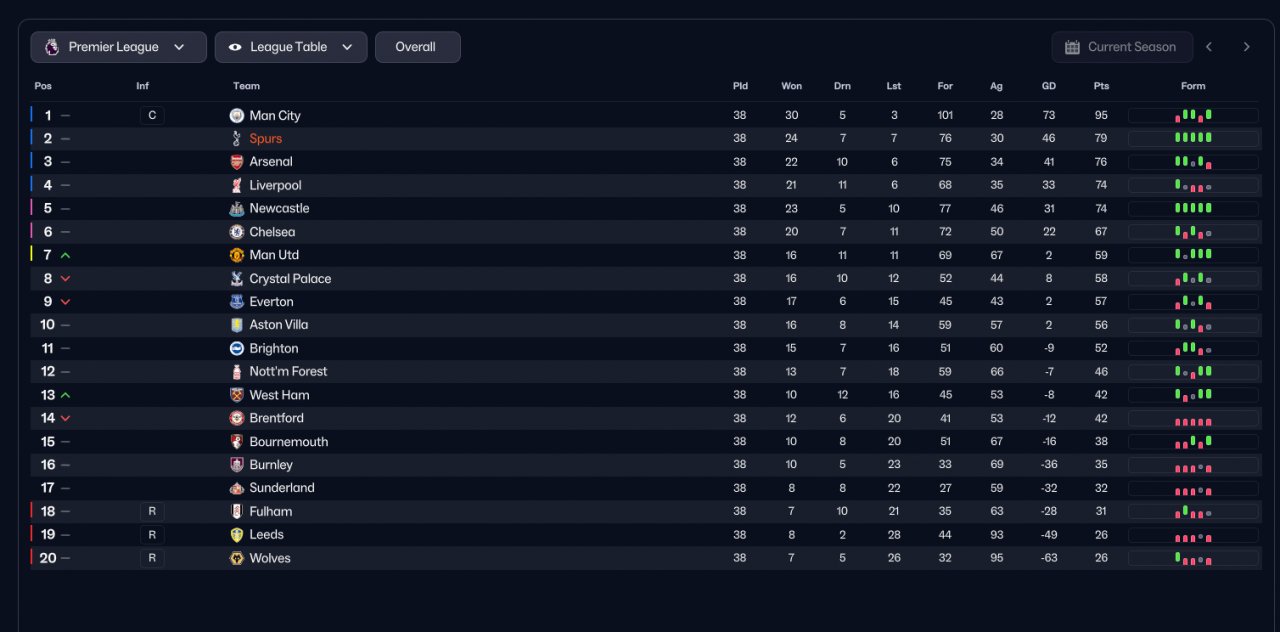1280x632 pixels.
Task: Click Man City's form indicator bar
Action: pos(1193,116)
